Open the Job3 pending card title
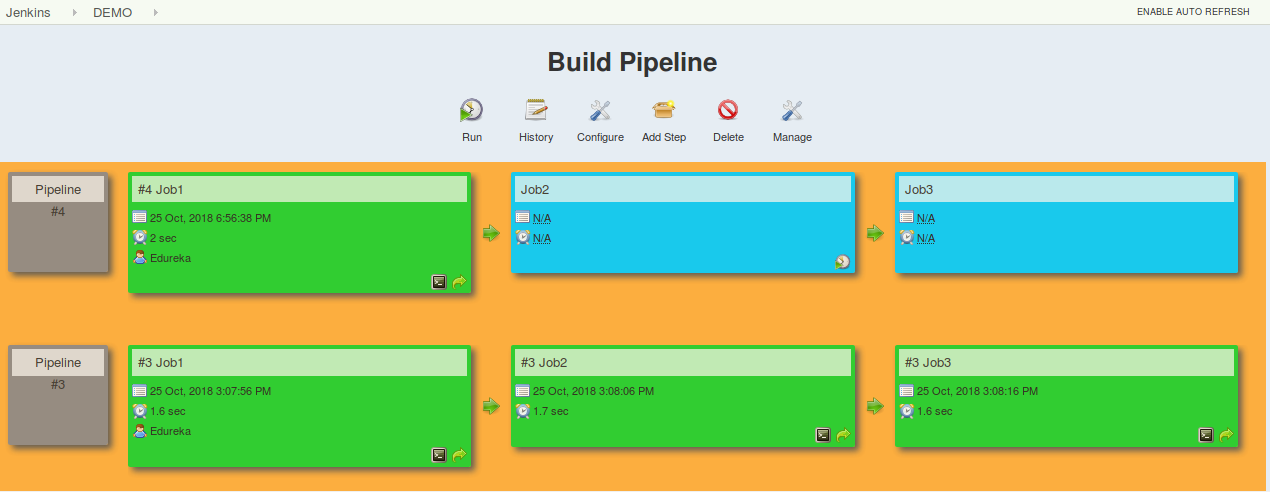This screenshot has height=492, width=1270. point(919,189)
